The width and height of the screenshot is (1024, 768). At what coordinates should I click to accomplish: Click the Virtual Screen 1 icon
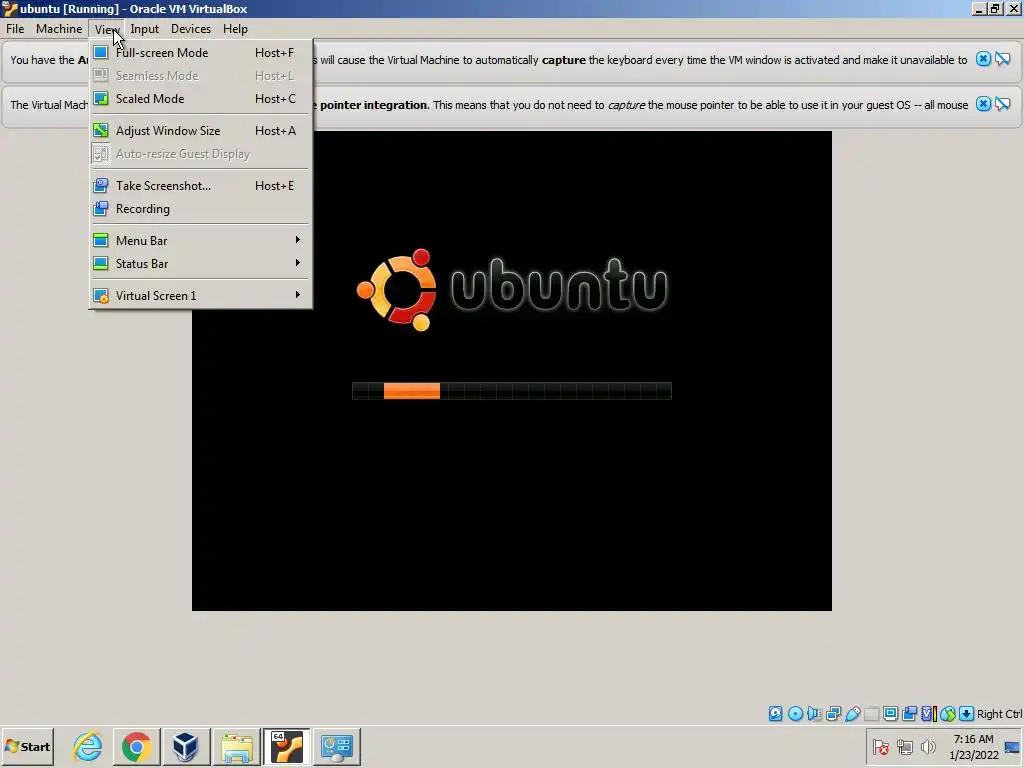(x=101, y=296)
